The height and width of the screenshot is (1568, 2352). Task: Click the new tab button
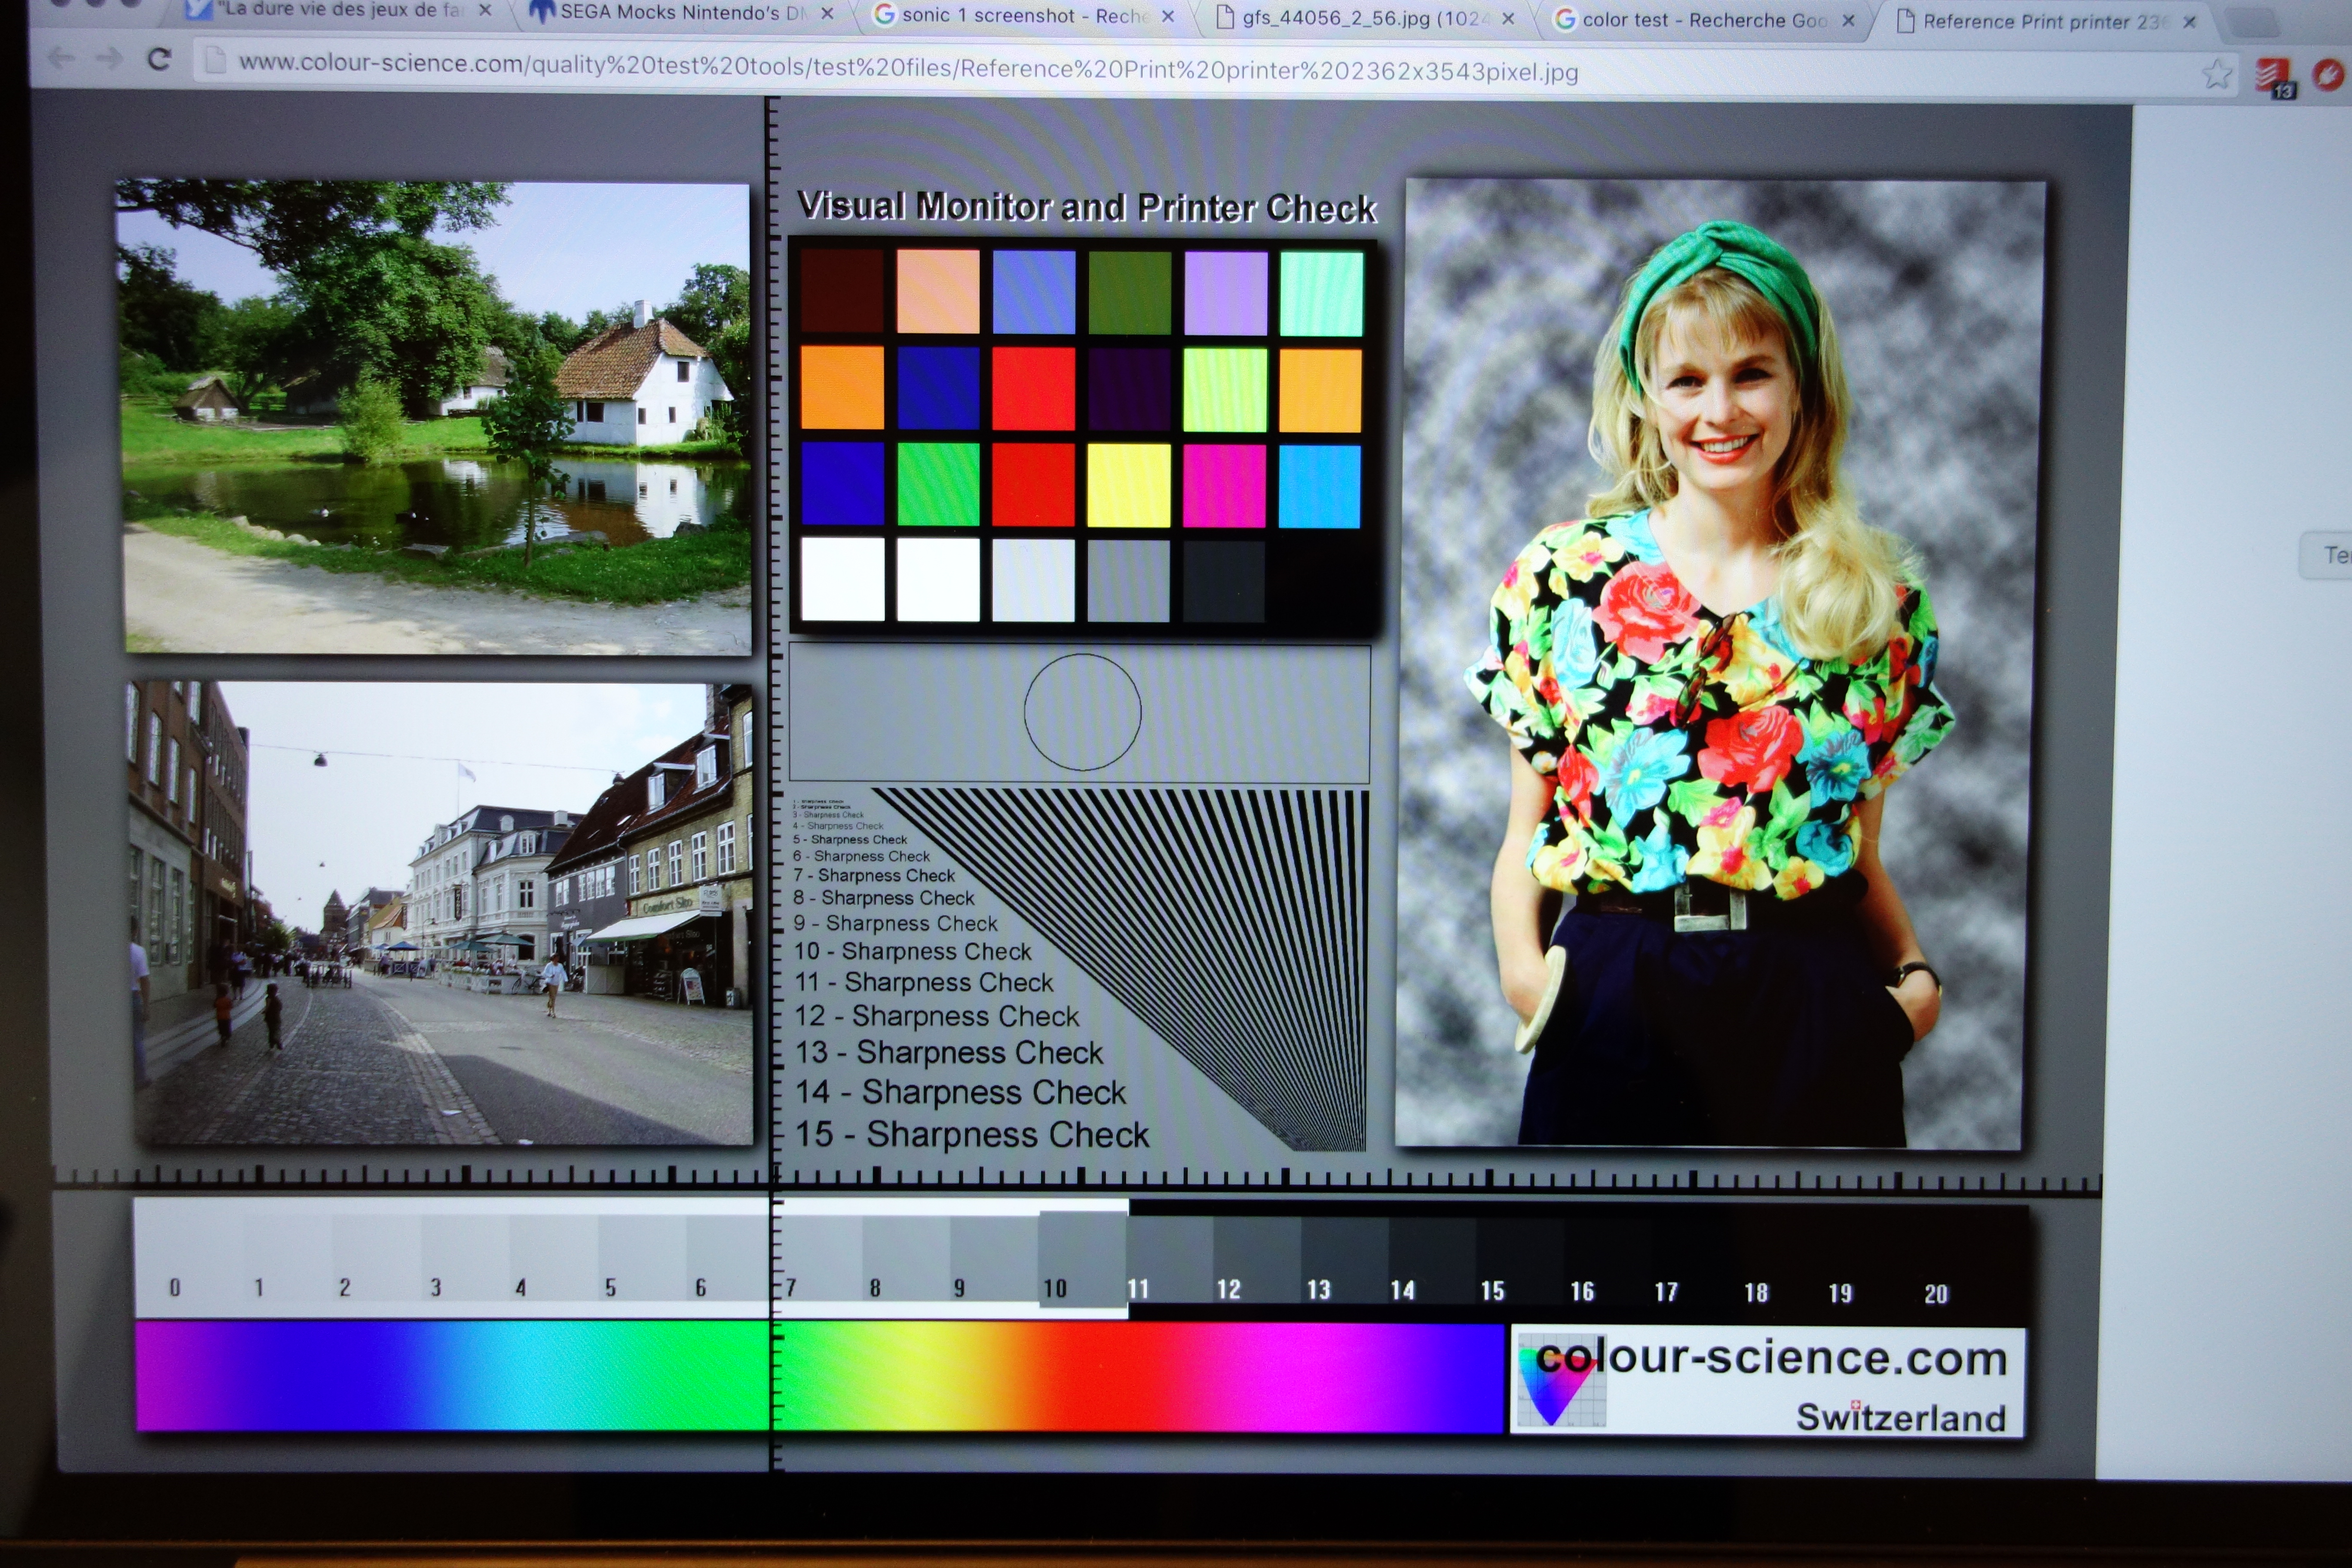click(2254, 22)
